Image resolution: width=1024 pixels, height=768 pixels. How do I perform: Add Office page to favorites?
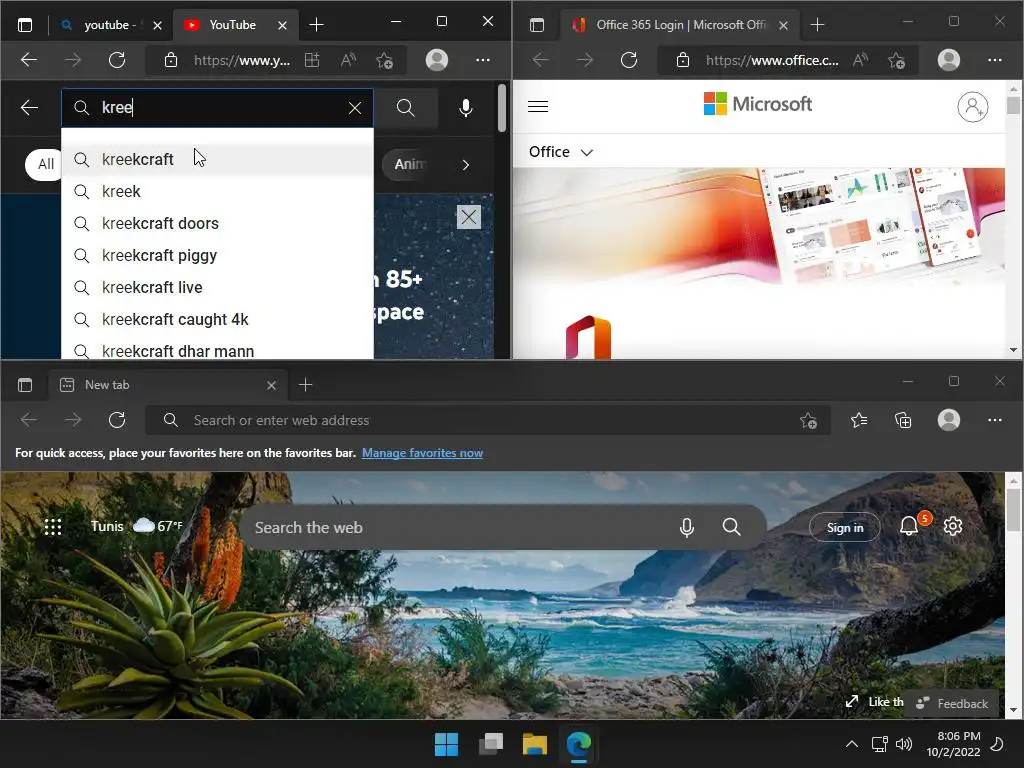[x=897, y=60]
